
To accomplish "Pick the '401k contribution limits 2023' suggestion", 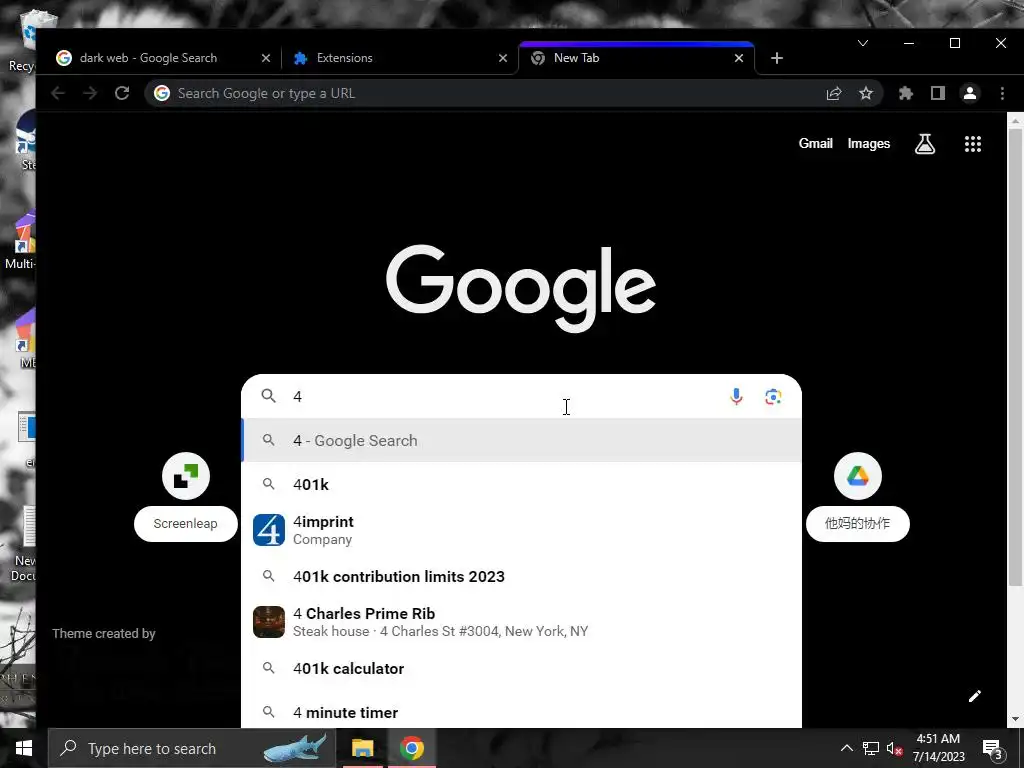I will pos(521,577).
